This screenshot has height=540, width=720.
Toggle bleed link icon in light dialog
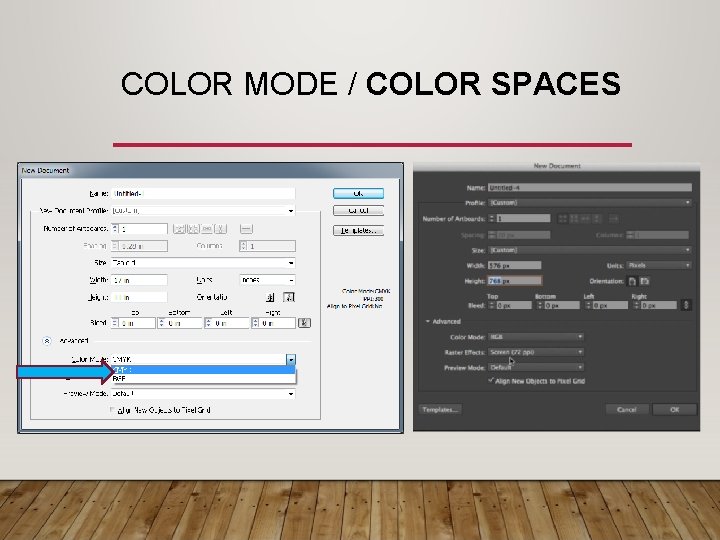[x=304, y=323]
